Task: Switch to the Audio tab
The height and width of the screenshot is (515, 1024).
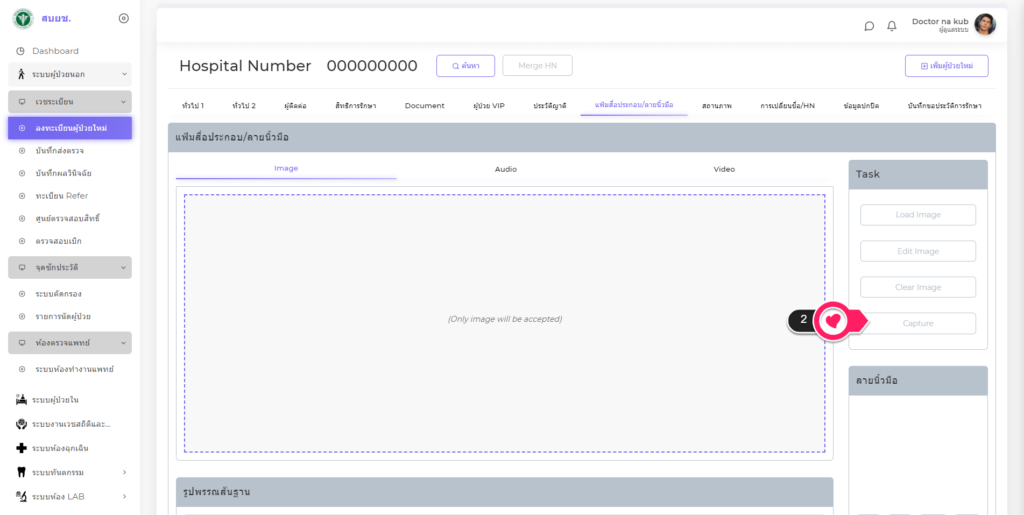Action: click(x=505, y=169)
